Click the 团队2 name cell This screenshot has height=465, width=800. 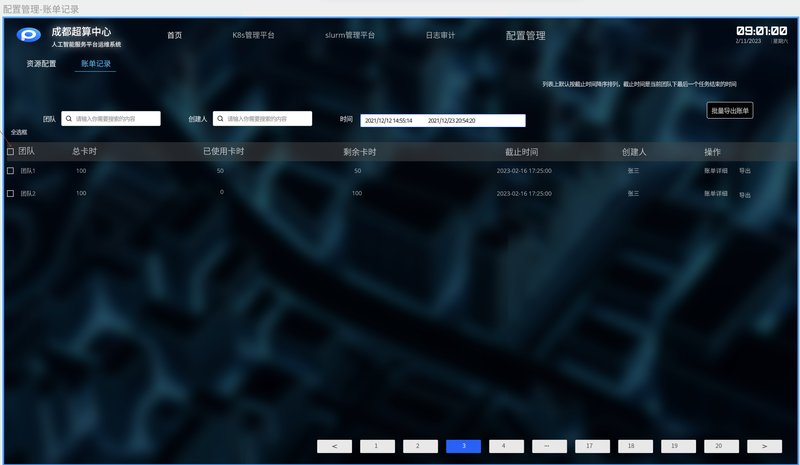[28, 194]
